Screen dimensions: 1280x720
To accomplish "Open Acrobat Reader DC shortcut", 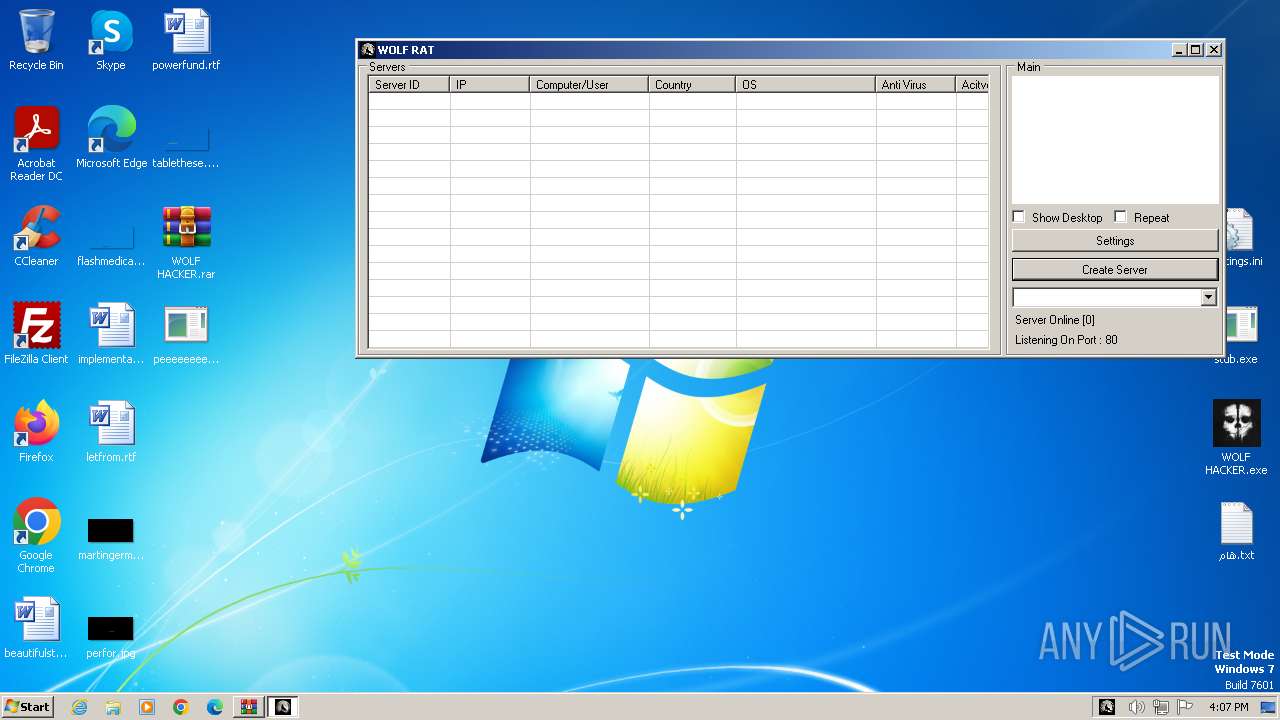I will coord(36,144).
